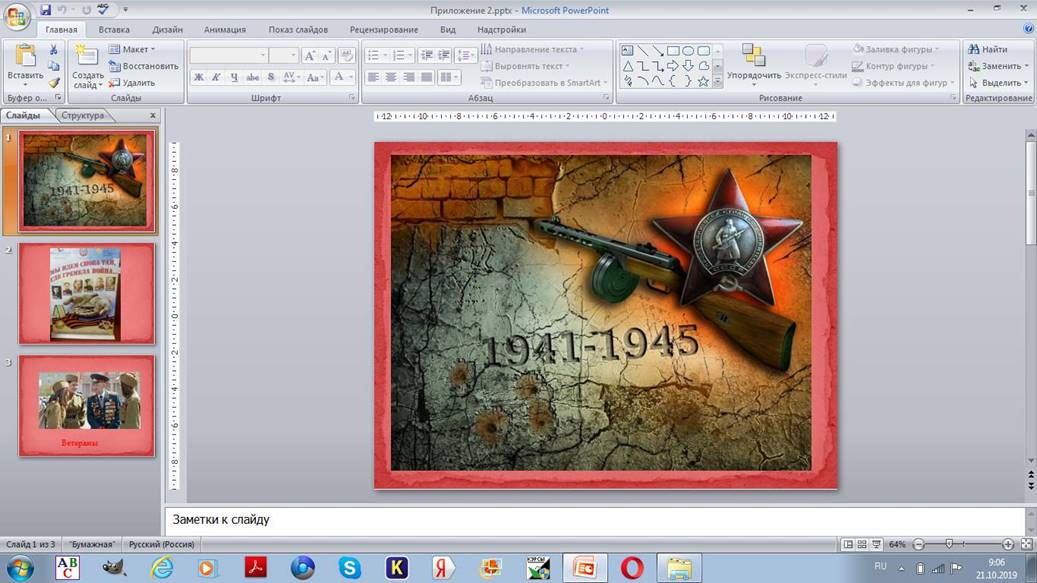Open the font size combo box

(284, 56)
